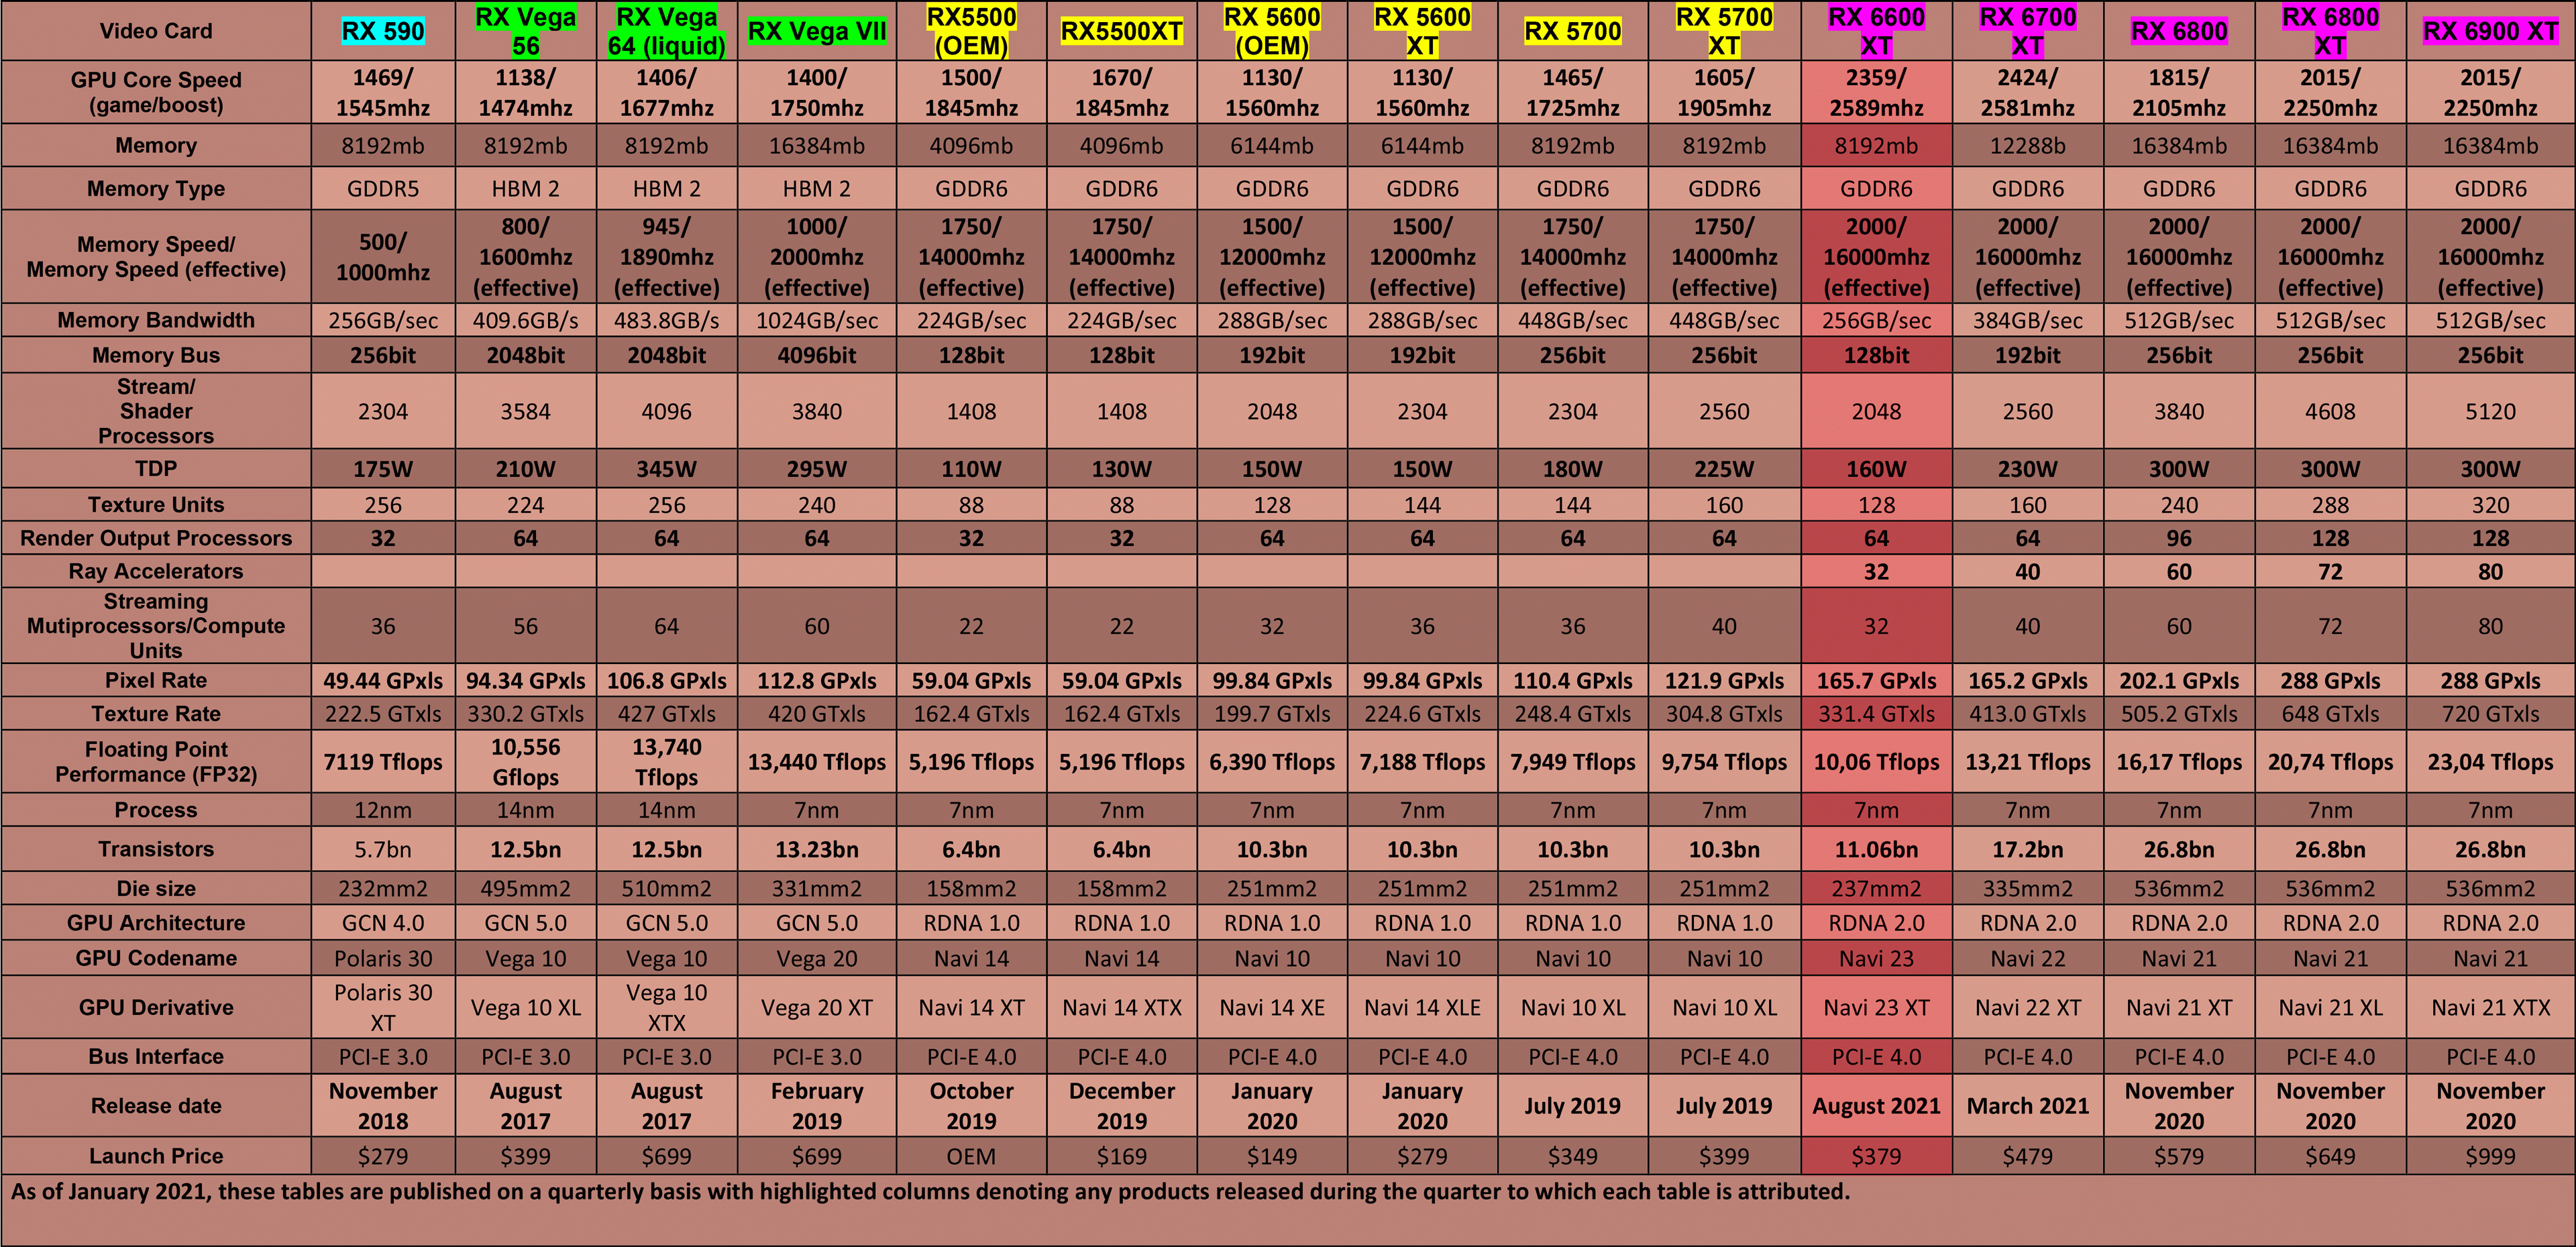Click the Transistors row label
Image resolution: width=2576 pixels, height=1247 pixels.
pyautogui.click(x=156, y=849)
